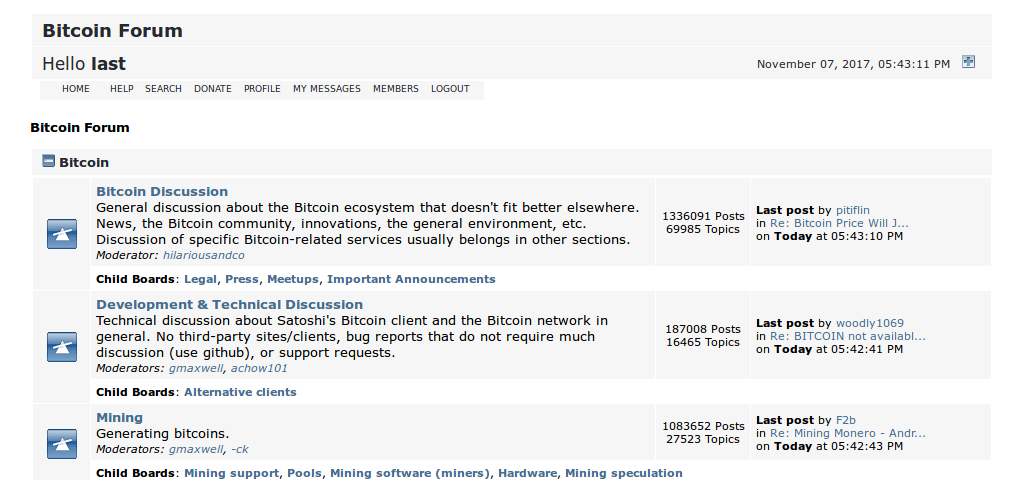
Task: Click gmaxwell in the Development board moderators
Action: point(196,368)
